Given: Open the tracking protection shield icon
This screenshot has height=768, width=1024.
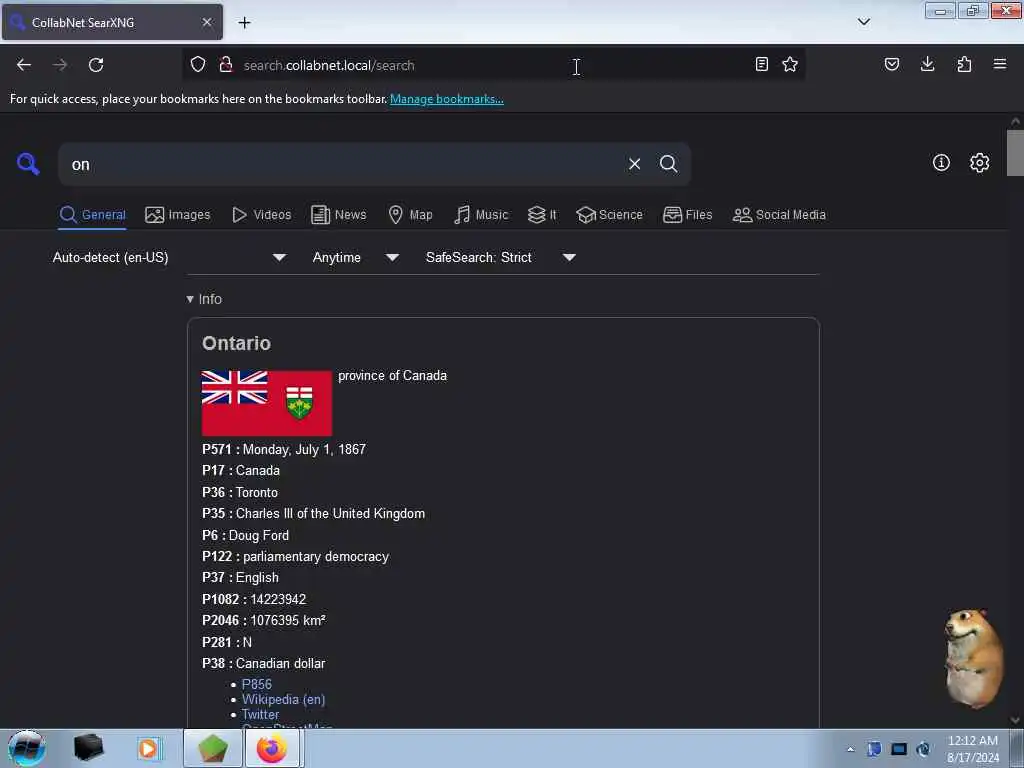Looking at the screenshot, I should [x=198, y=64].
